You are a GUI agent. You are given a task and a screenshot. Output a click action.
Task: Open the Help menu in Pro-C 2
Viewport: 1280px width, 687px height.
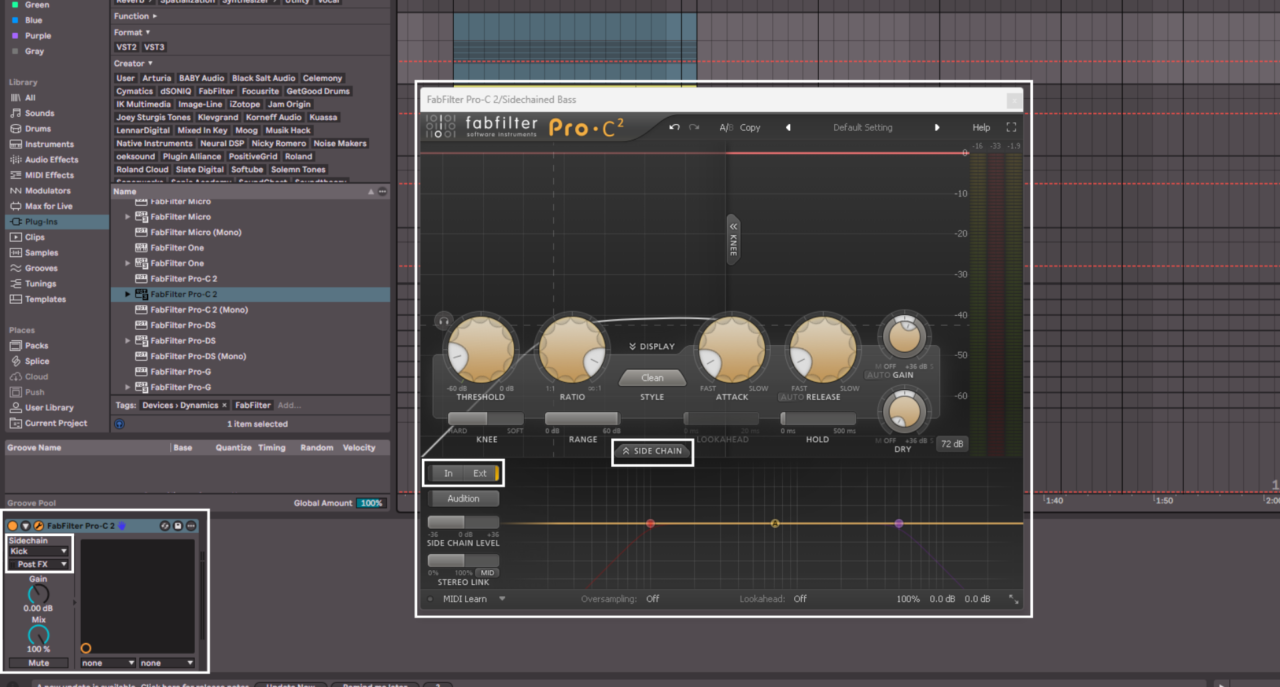981,128
